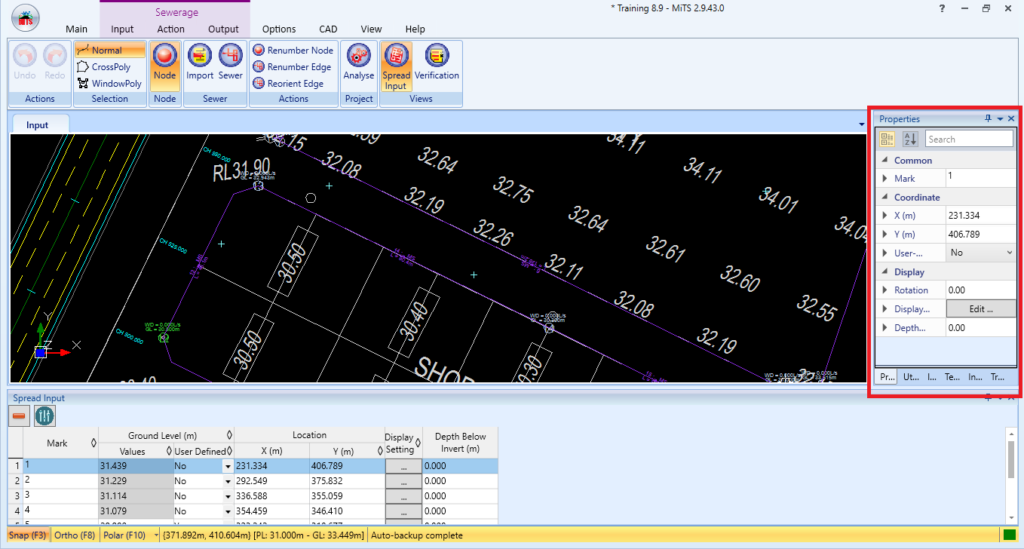Screen dimensions: 1024x549
Task: Expand the Mark property row
Action: click(885, 178)
